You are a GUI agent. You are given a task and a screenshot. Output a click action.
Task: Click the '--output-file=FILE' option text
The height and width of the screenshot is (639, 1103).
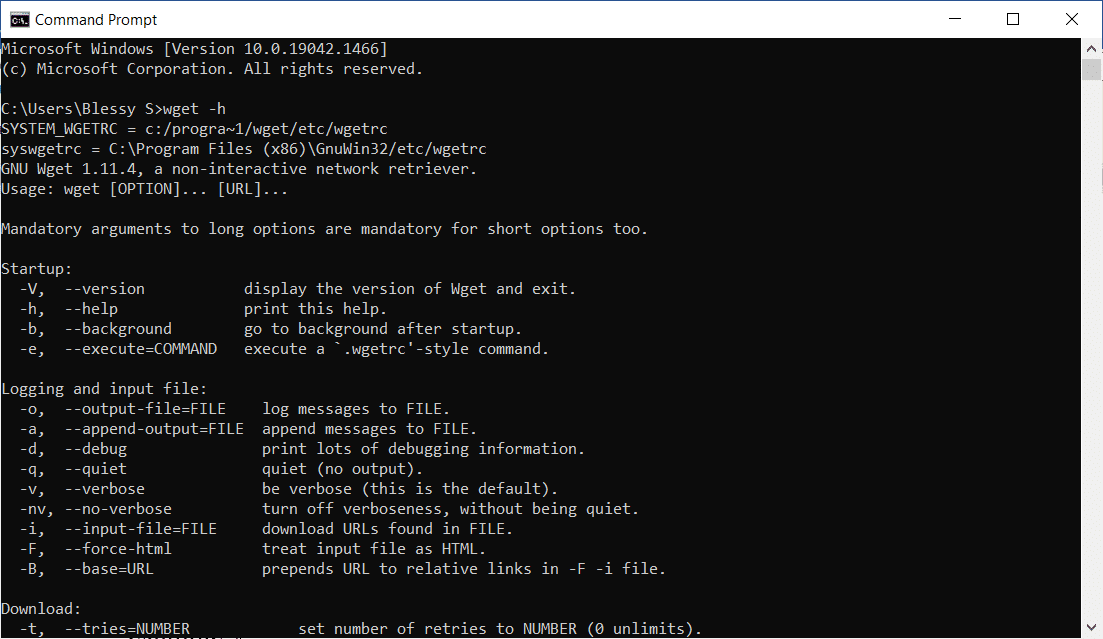pos(145,409)
